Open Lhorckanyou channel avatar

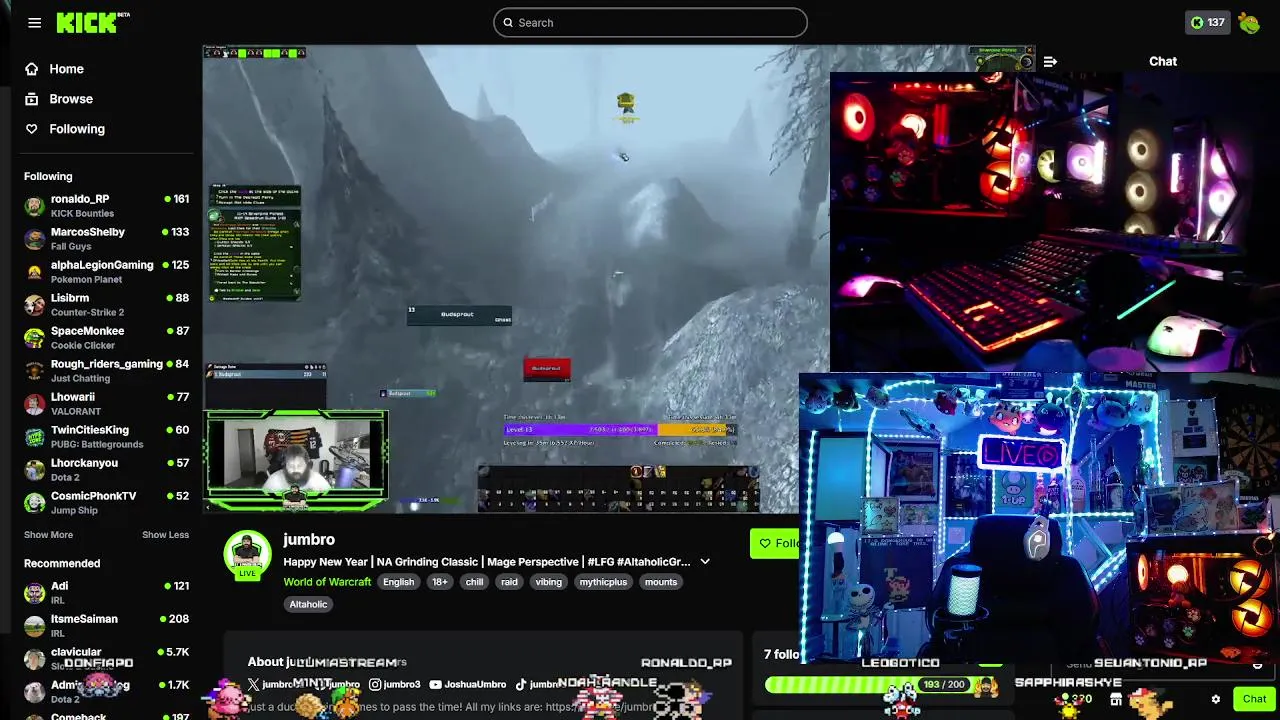point(35,470)
